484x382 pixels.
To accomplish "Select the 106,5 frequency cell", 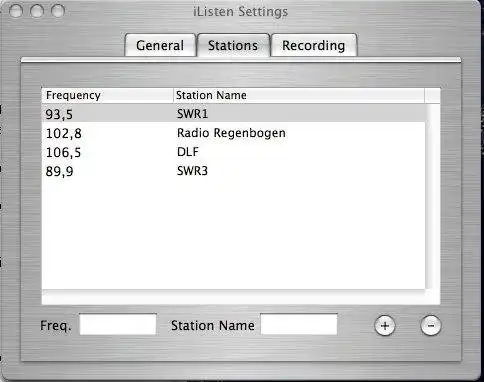I will pos(63,152).
